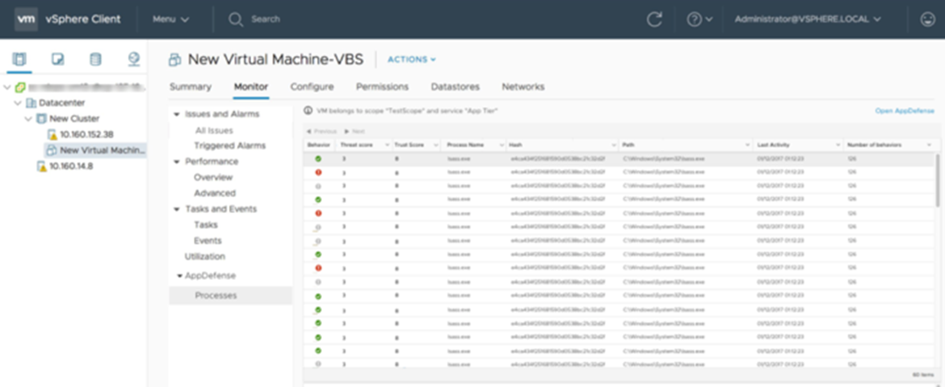Open the ACTIONS dropdown for the VM
The height and width of the screenshot is (387, 945).
[411, 59]
